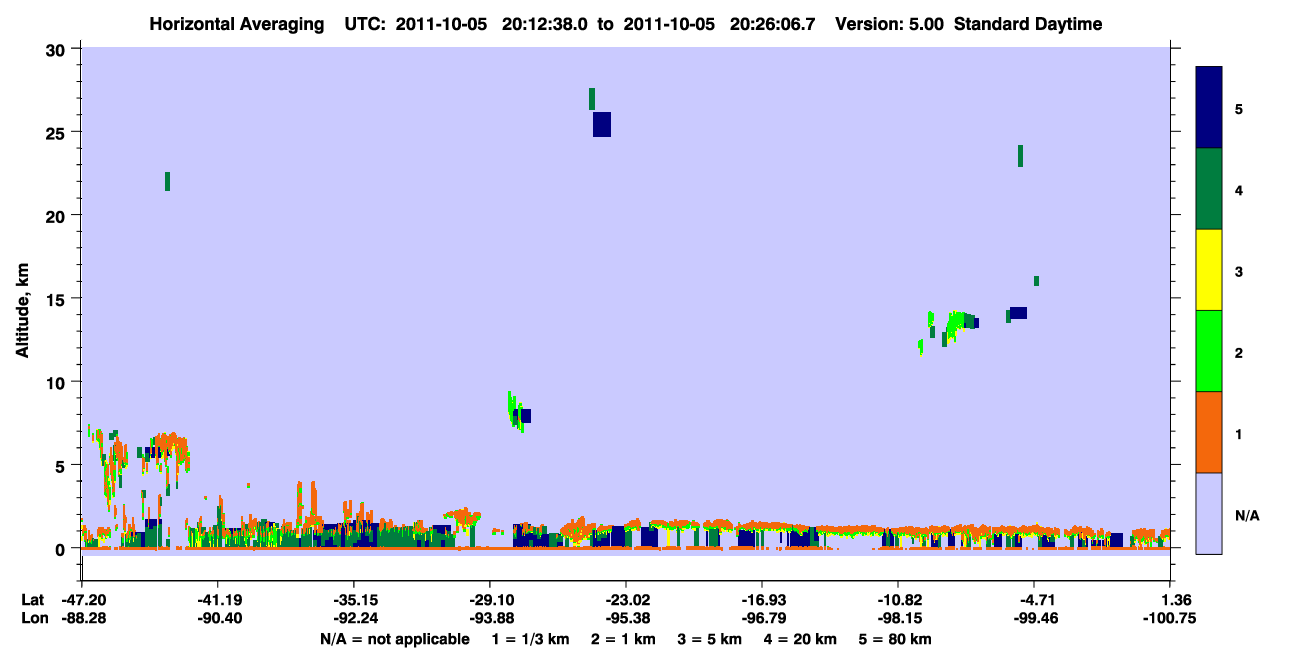Click the latitude value -47.20

(x=84, y=601)
